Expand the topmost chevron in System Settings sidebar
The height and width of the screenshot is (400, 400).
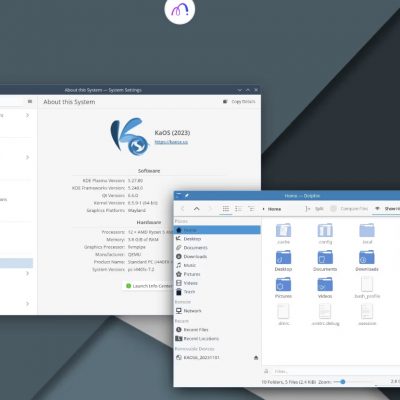point(27,115)
